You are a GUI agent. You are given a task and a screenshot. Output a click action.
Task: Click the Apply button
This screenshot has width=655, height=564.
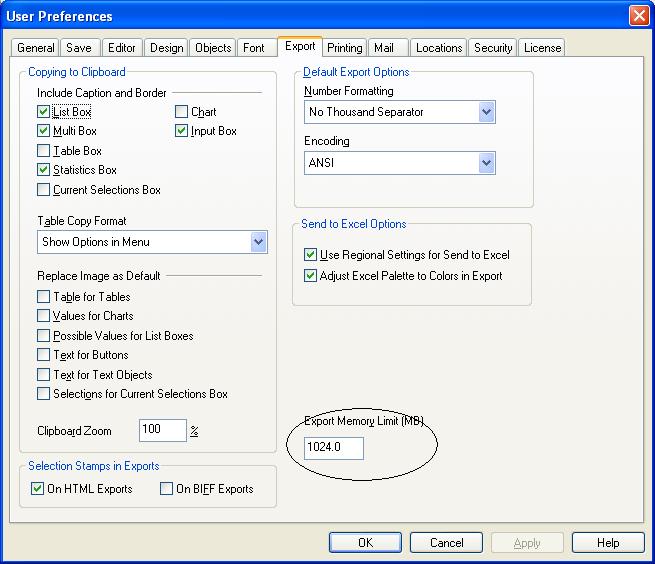(527, 543)
